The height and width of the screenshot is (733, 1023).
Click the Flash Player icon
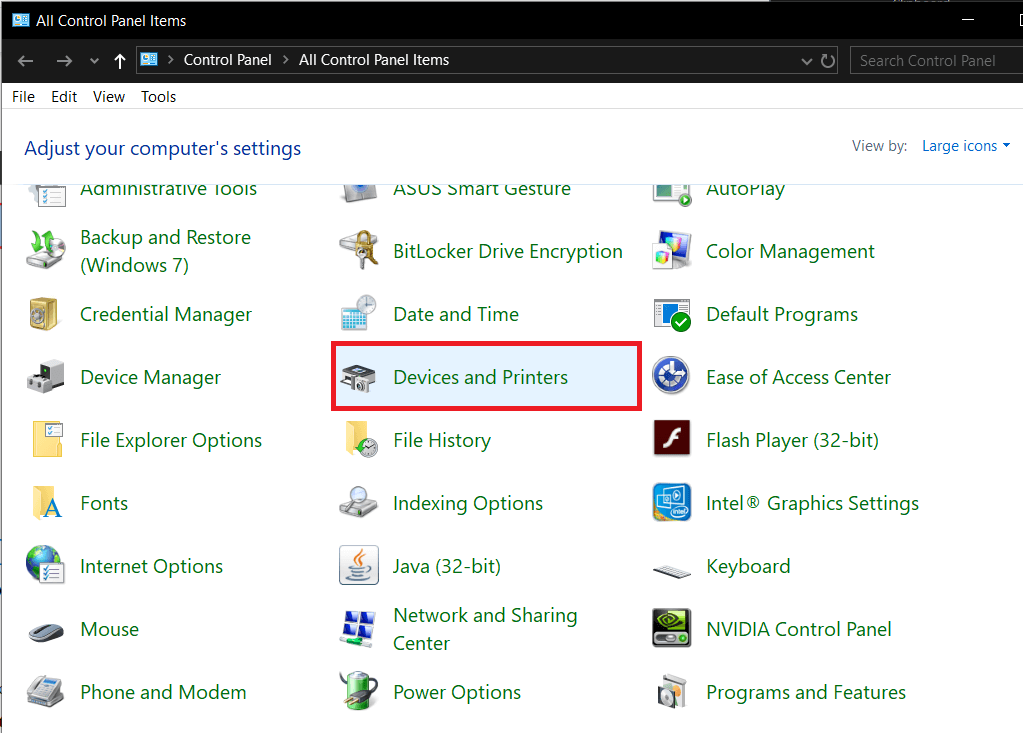tap(671, 440)
